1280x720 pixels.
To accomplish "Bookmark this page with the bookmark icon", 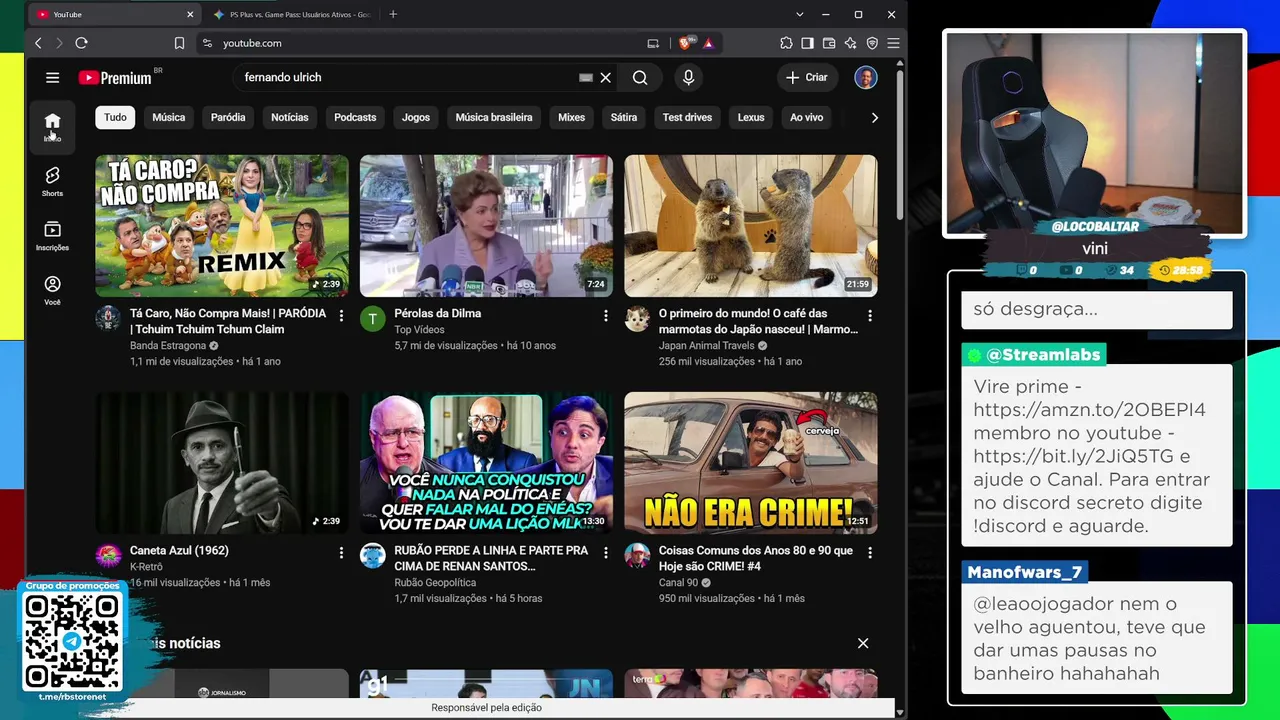I will (179, 43).
